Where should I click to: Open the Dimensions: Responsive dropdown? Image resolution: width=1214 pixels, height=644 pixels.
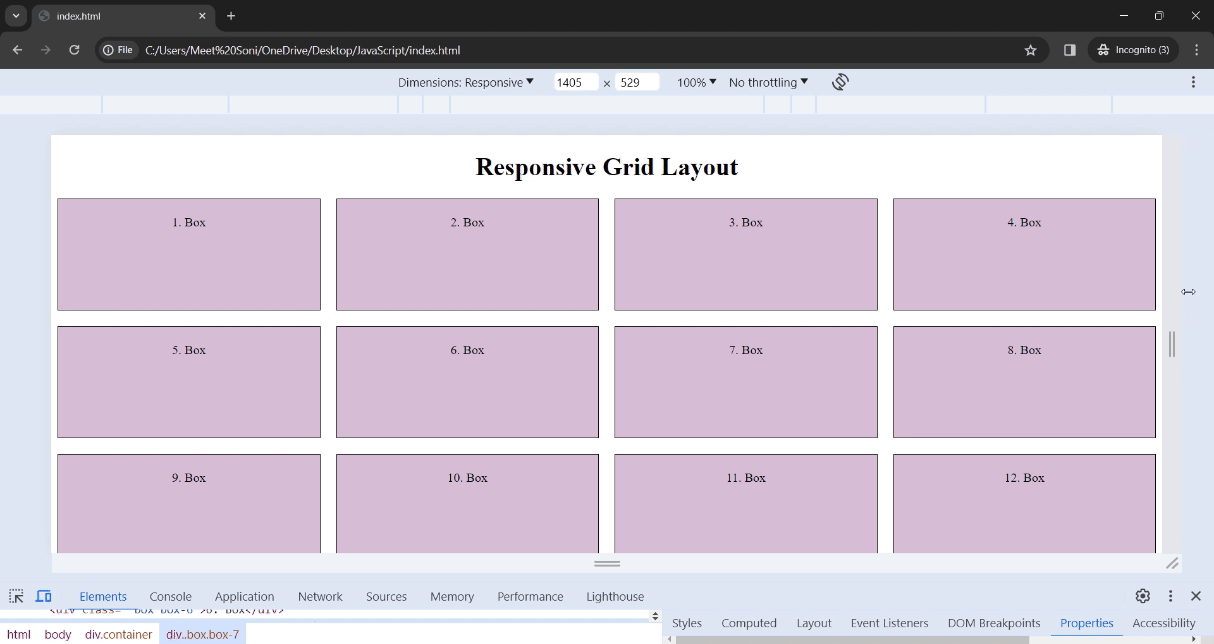pyautogui.click(x=466, y=82)
